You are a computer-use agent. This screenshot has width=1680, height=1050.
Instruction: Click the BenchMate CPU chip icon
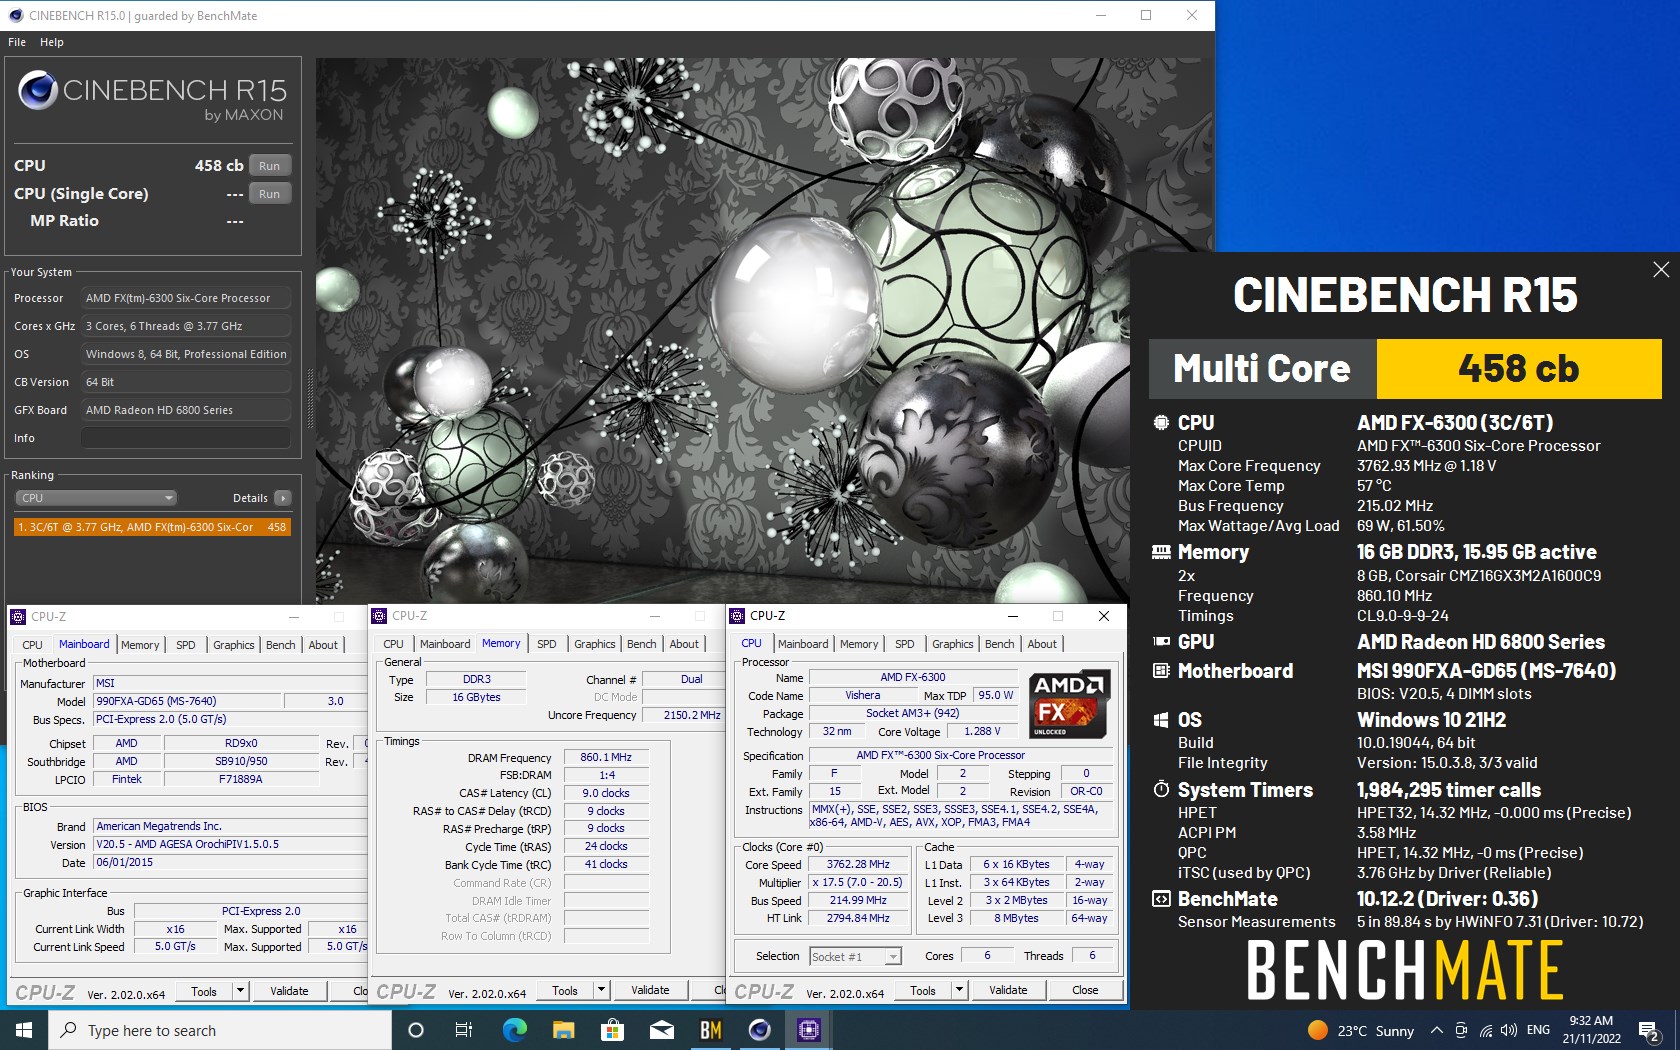(1161, 423)
